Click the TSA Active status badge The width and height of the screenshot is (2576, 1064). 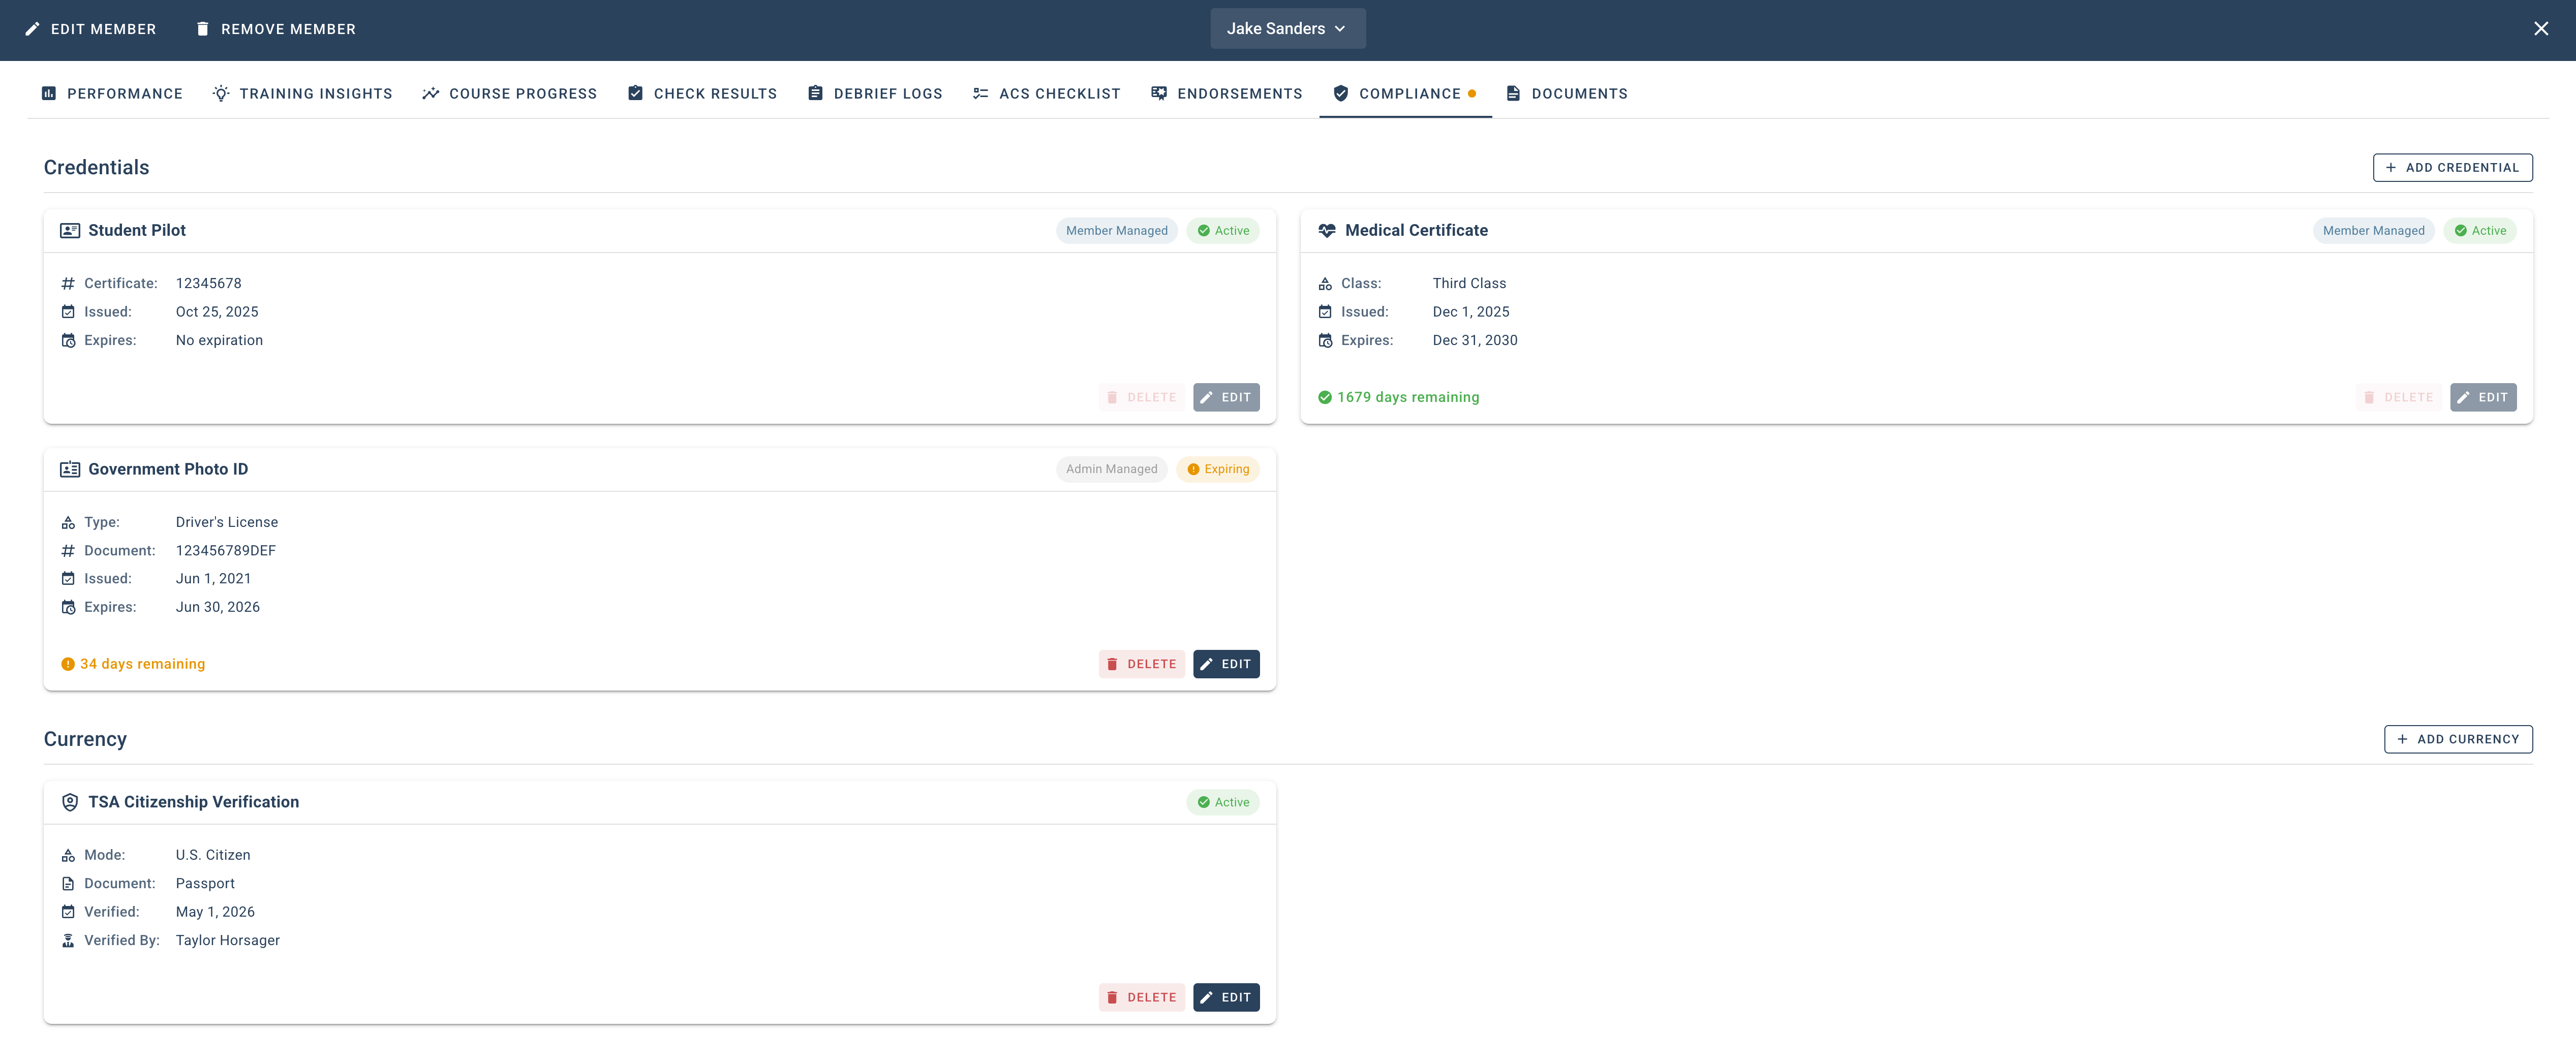[x=1223, y=802]
